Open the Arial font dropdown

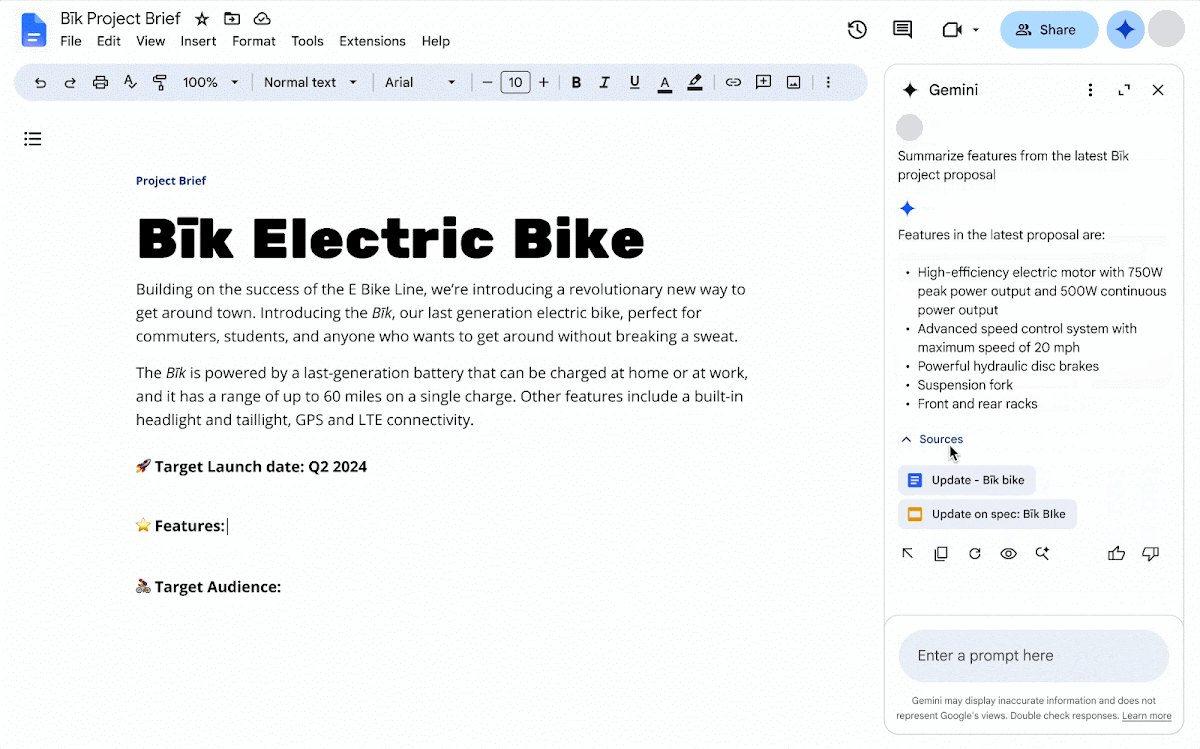421,83
